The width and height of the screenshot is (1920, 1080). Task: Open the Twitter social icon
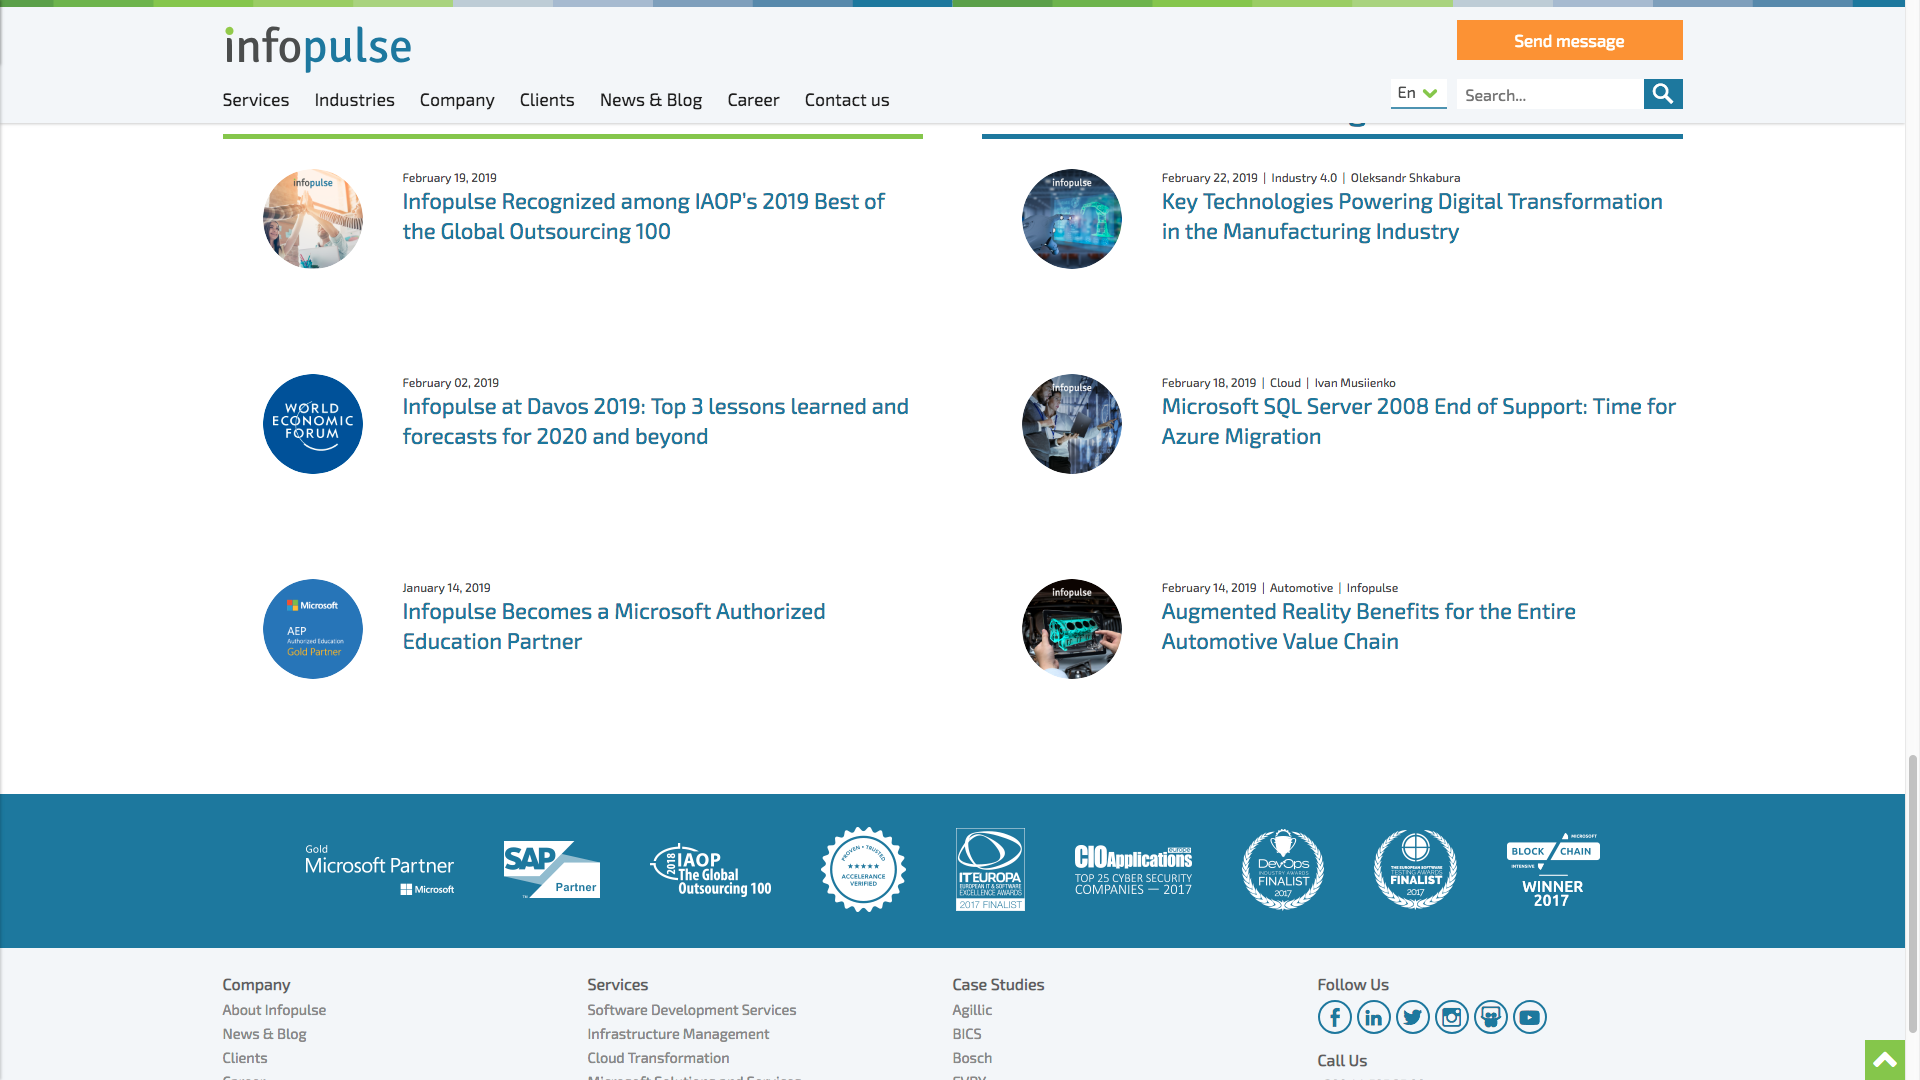pyautogui.click(x=1412, y=1017)
